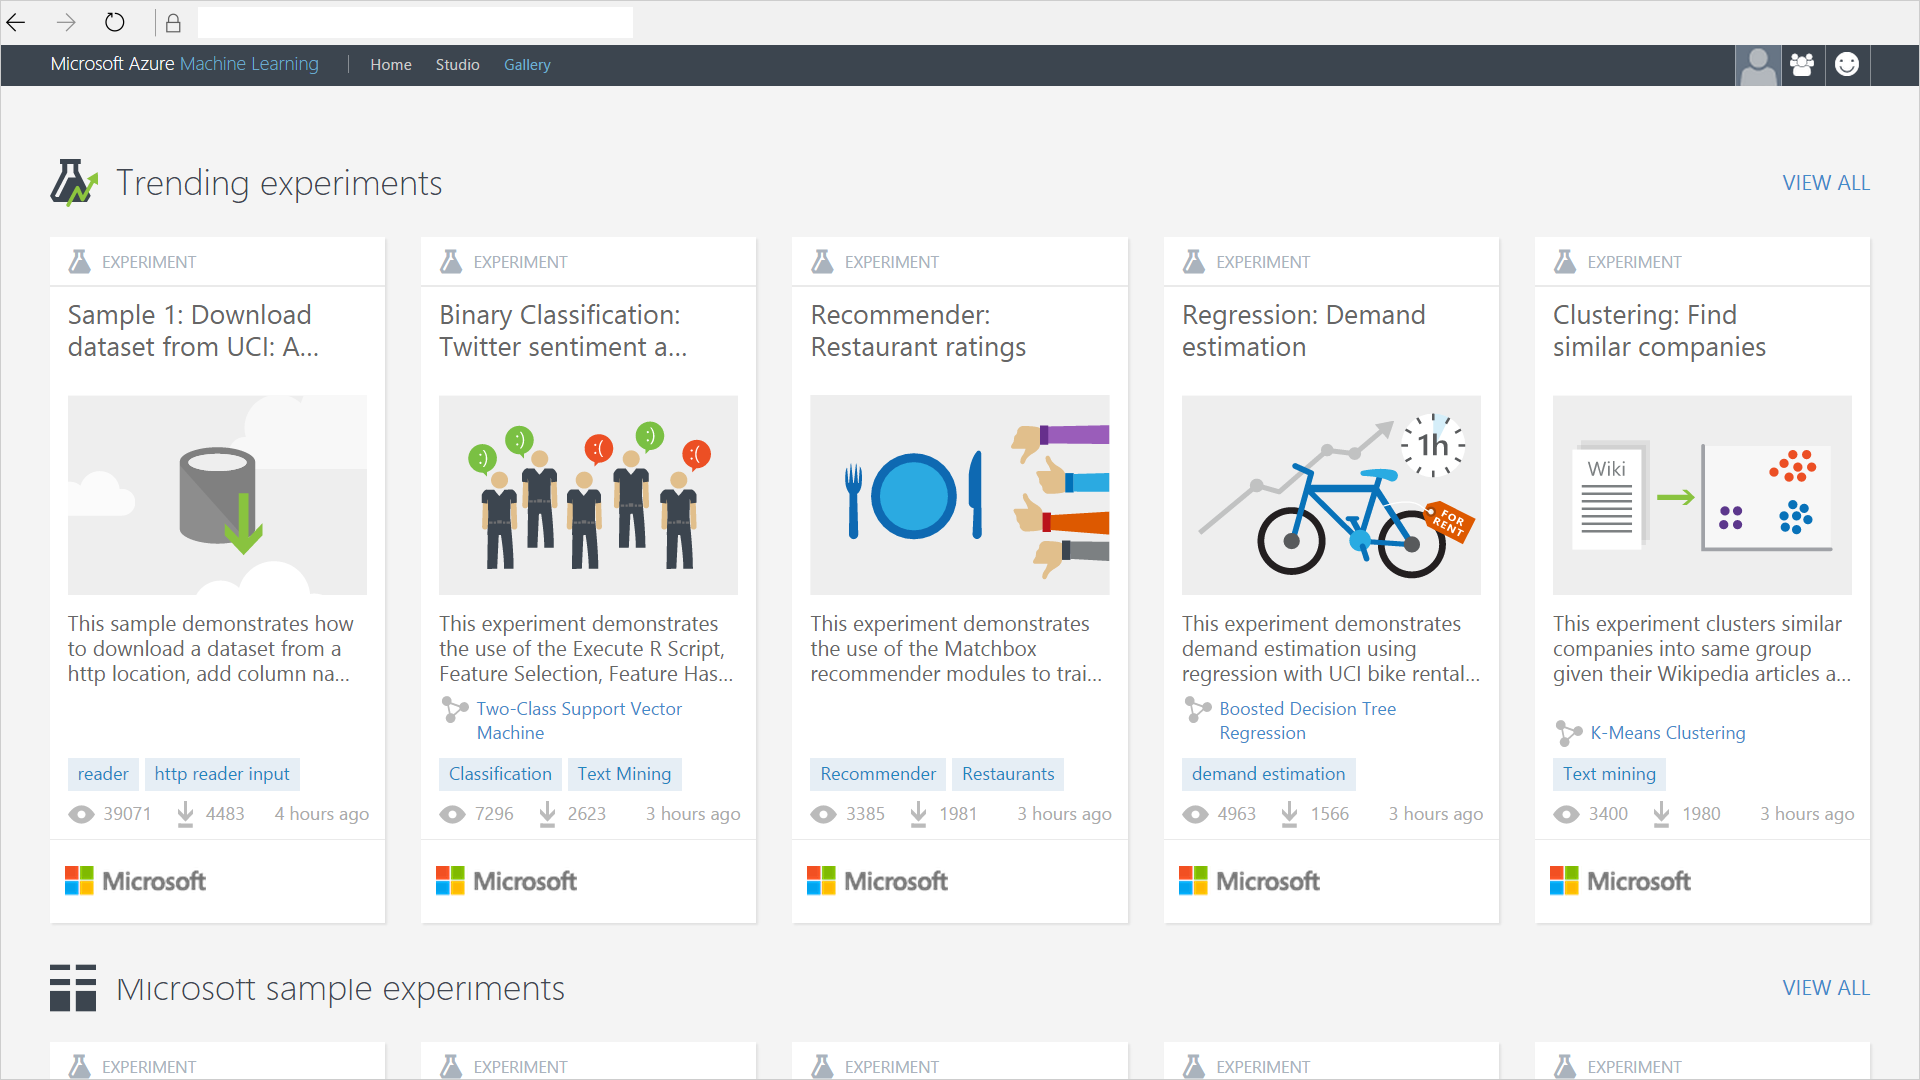The image size is (1920, 1080).
Task: Open the smiley feedback icon
Action: click(x=1847, y=65)
